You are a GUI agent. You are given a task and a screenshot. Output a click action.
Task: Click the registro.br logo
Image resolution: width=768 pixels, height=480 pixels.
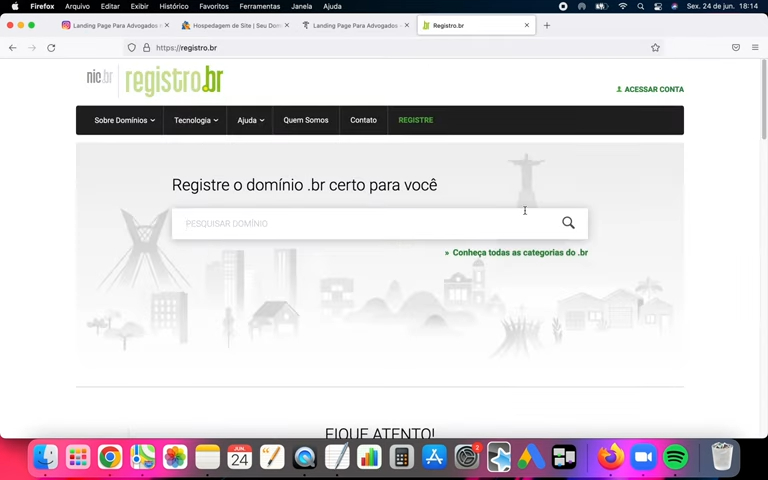click(174, 81)
